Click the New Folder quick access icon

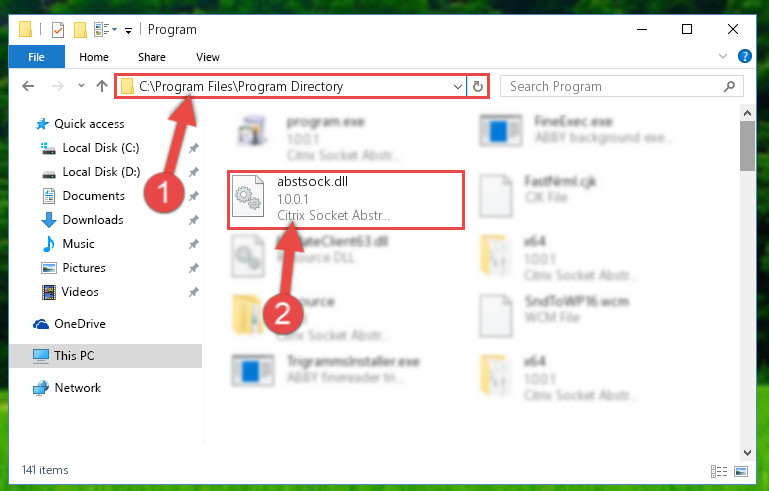point(80,30)
